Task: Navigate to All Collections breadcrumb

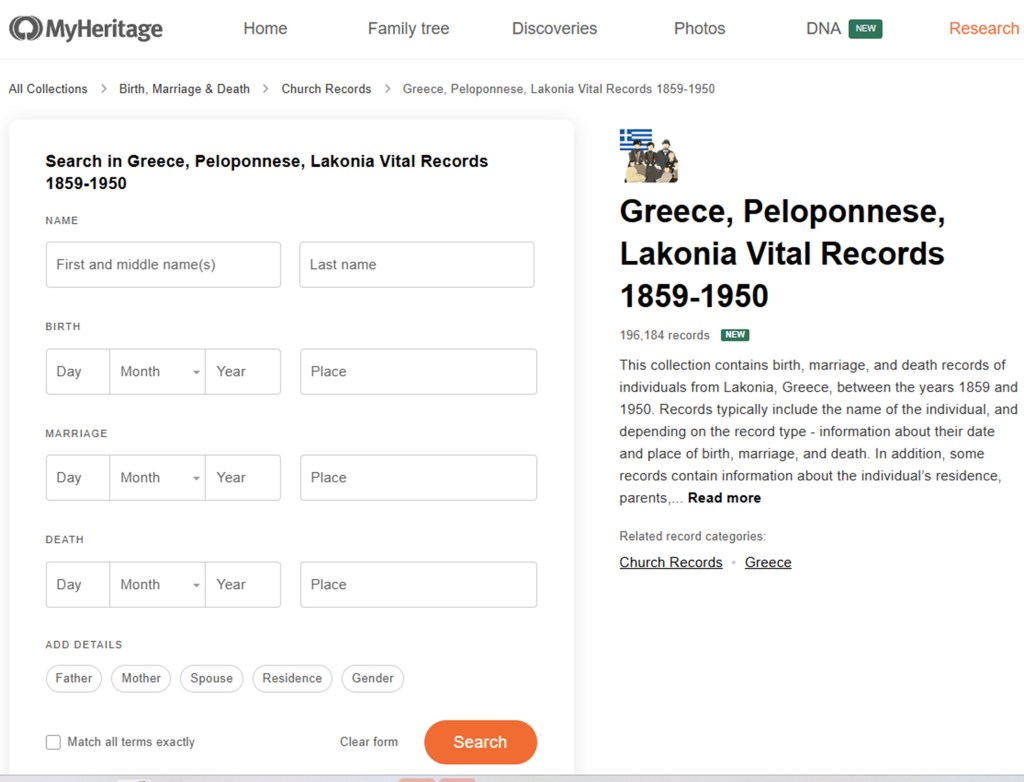Action: tap(48, 89)
